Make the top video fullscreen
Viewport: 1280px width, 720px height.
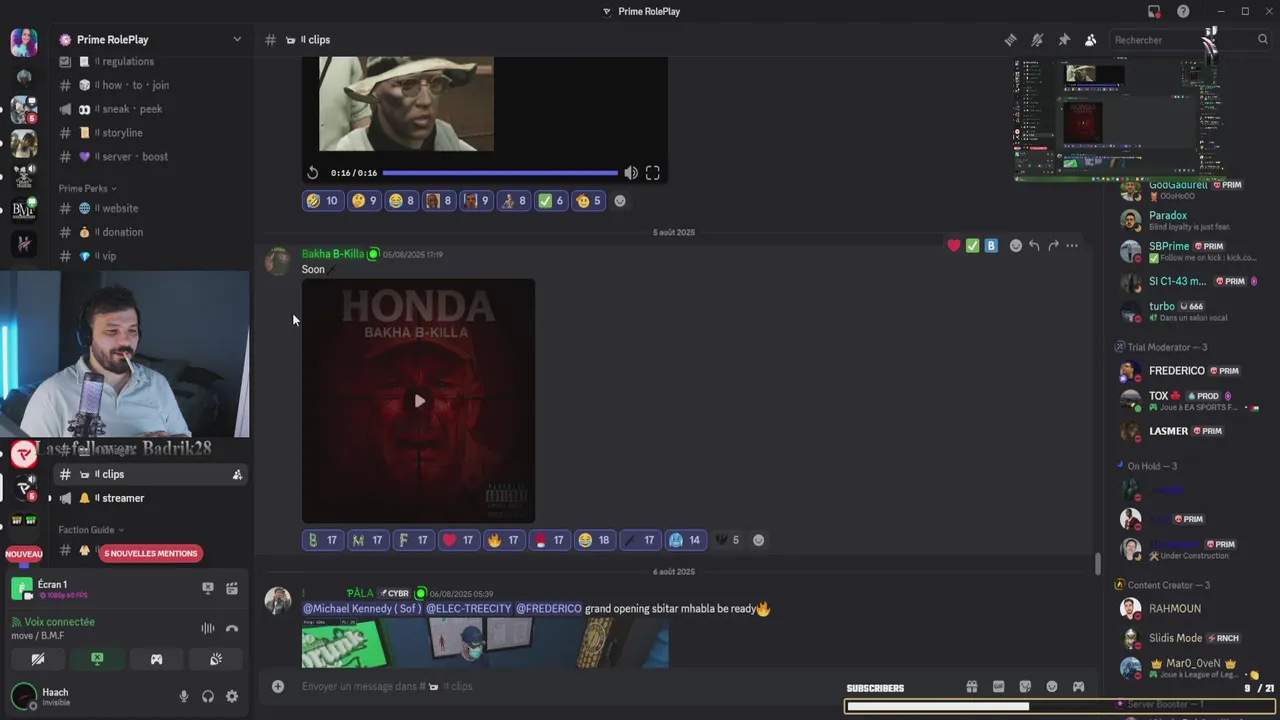(653, 173)
